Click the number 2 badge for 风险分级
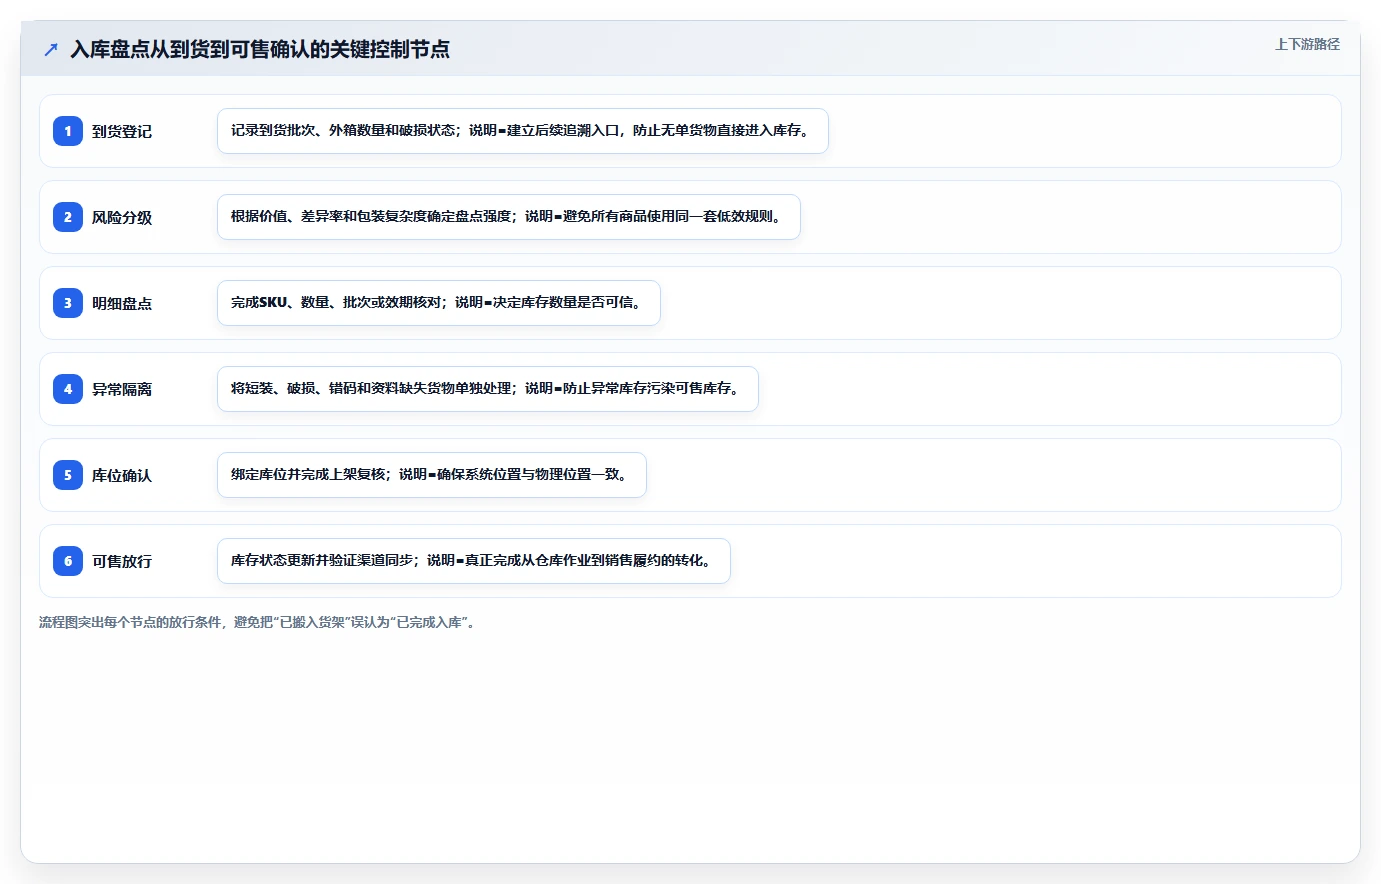This screenshot has height=884, width=1381. [x=68, y=217]
